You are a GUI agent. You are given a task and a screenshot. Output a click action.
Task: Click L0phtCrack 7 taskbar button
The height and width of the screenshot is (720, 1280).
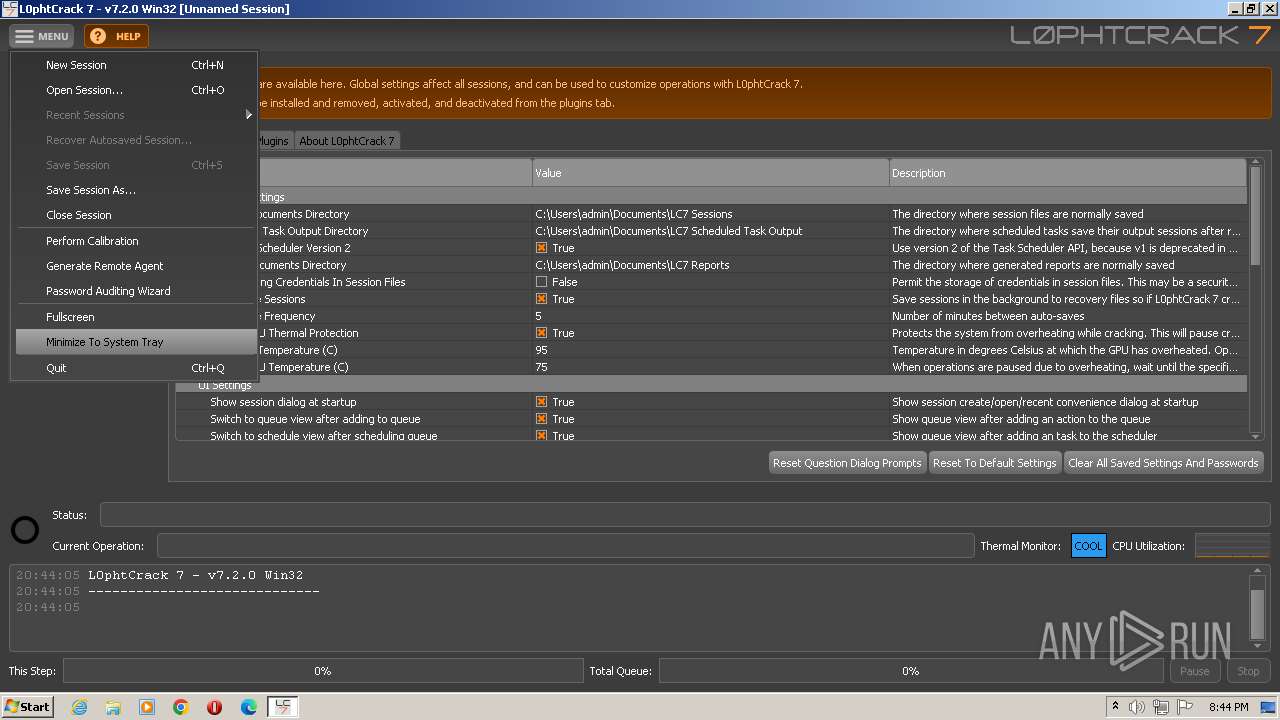pyautogui.click(x=283, y=707)
